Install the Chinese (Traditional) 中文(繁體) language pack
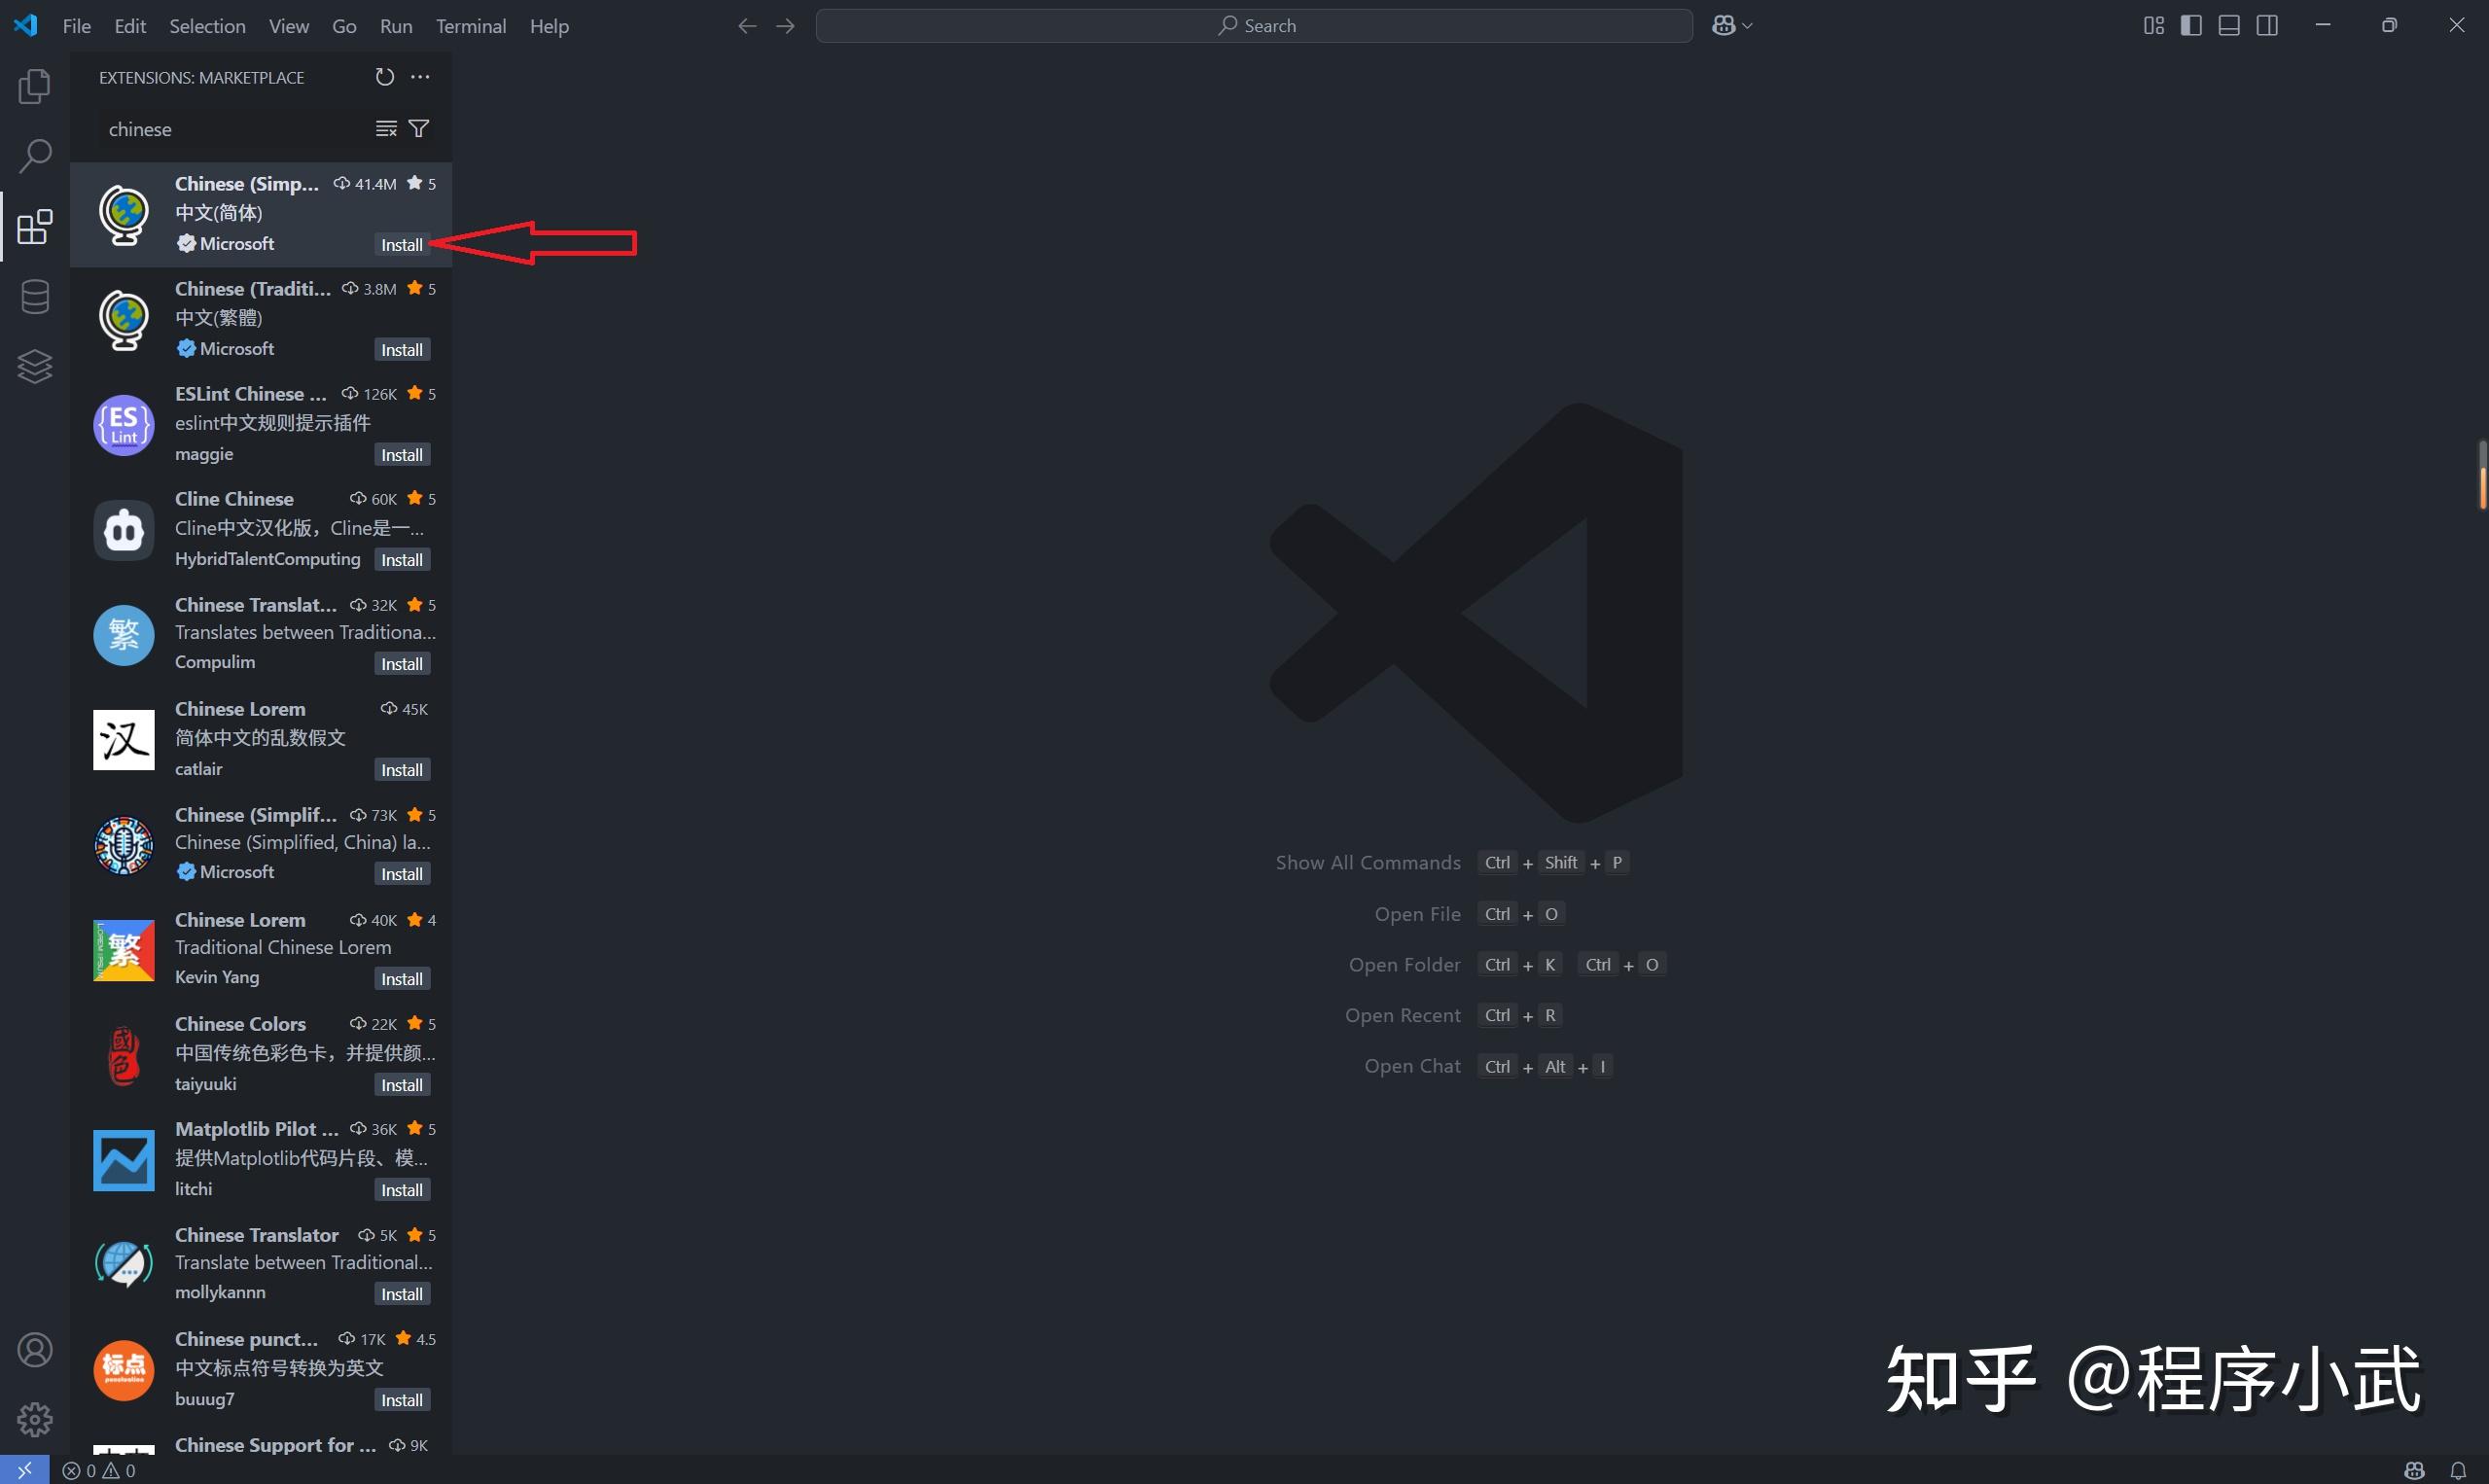This screenshot has width=2489, height=1484. [x=402, y=350]
